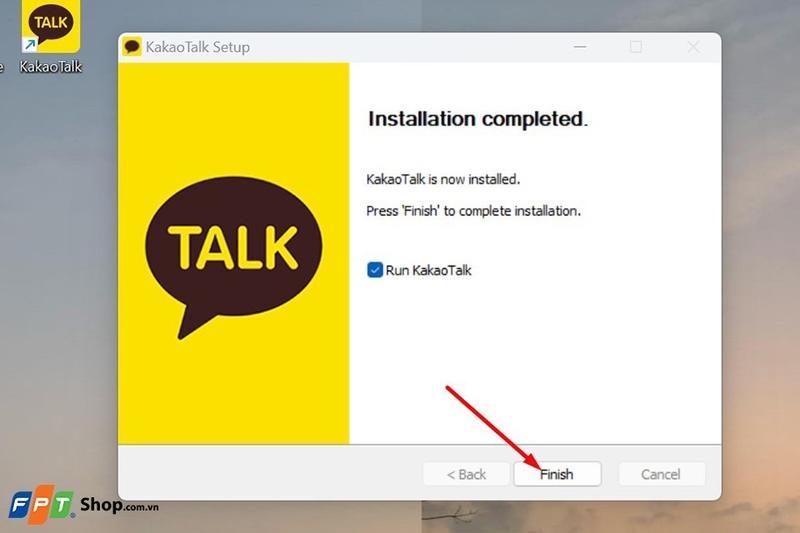The image size is (800, 533).
Task: Click the Cancel button
Action: (x=661, y=474)
